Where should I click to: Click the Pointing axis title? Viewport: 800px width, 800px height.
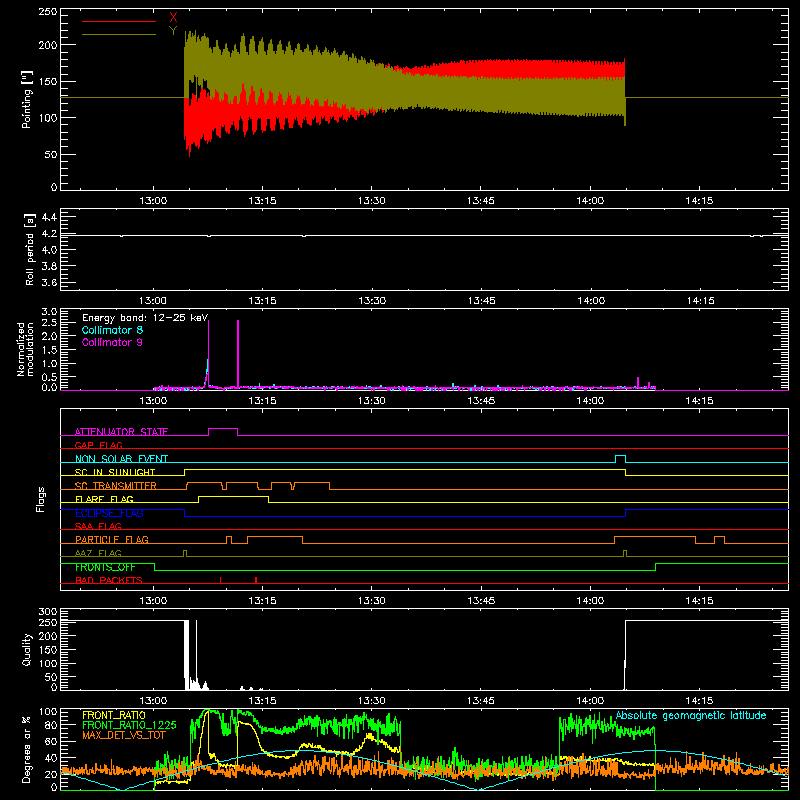pyautogui.click(x=27, y=99)
